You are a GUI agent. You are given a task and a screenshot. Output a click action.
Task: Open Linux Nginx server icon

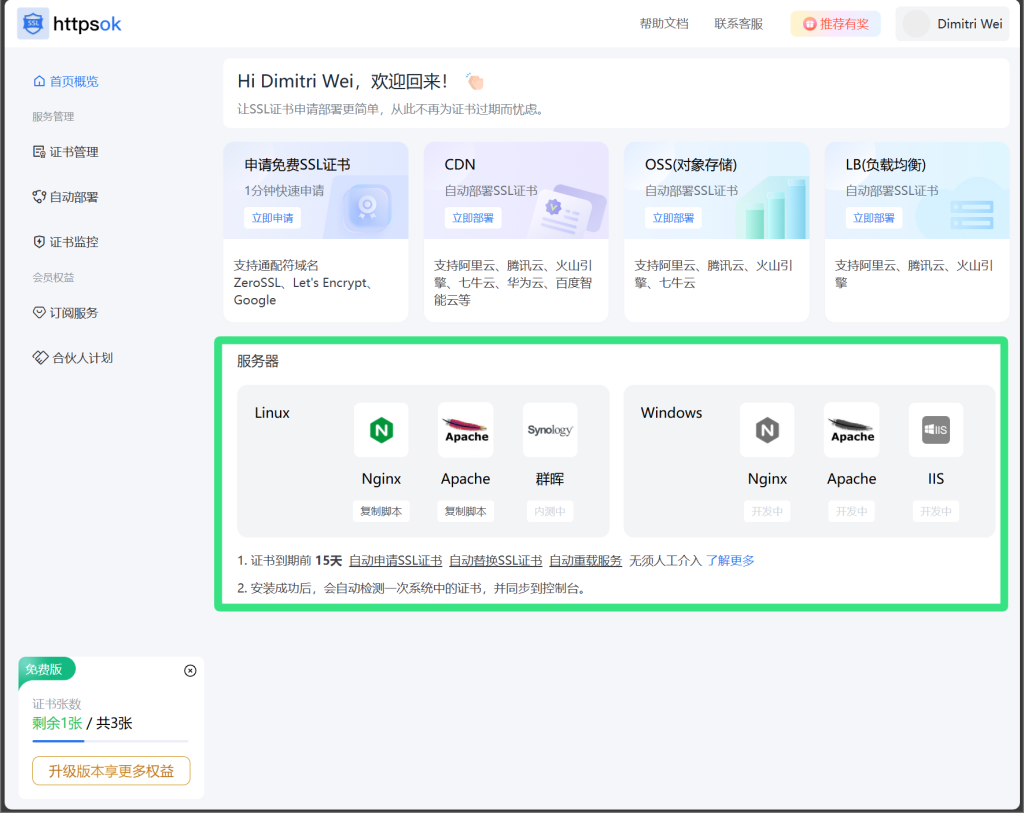coord(381,430)
